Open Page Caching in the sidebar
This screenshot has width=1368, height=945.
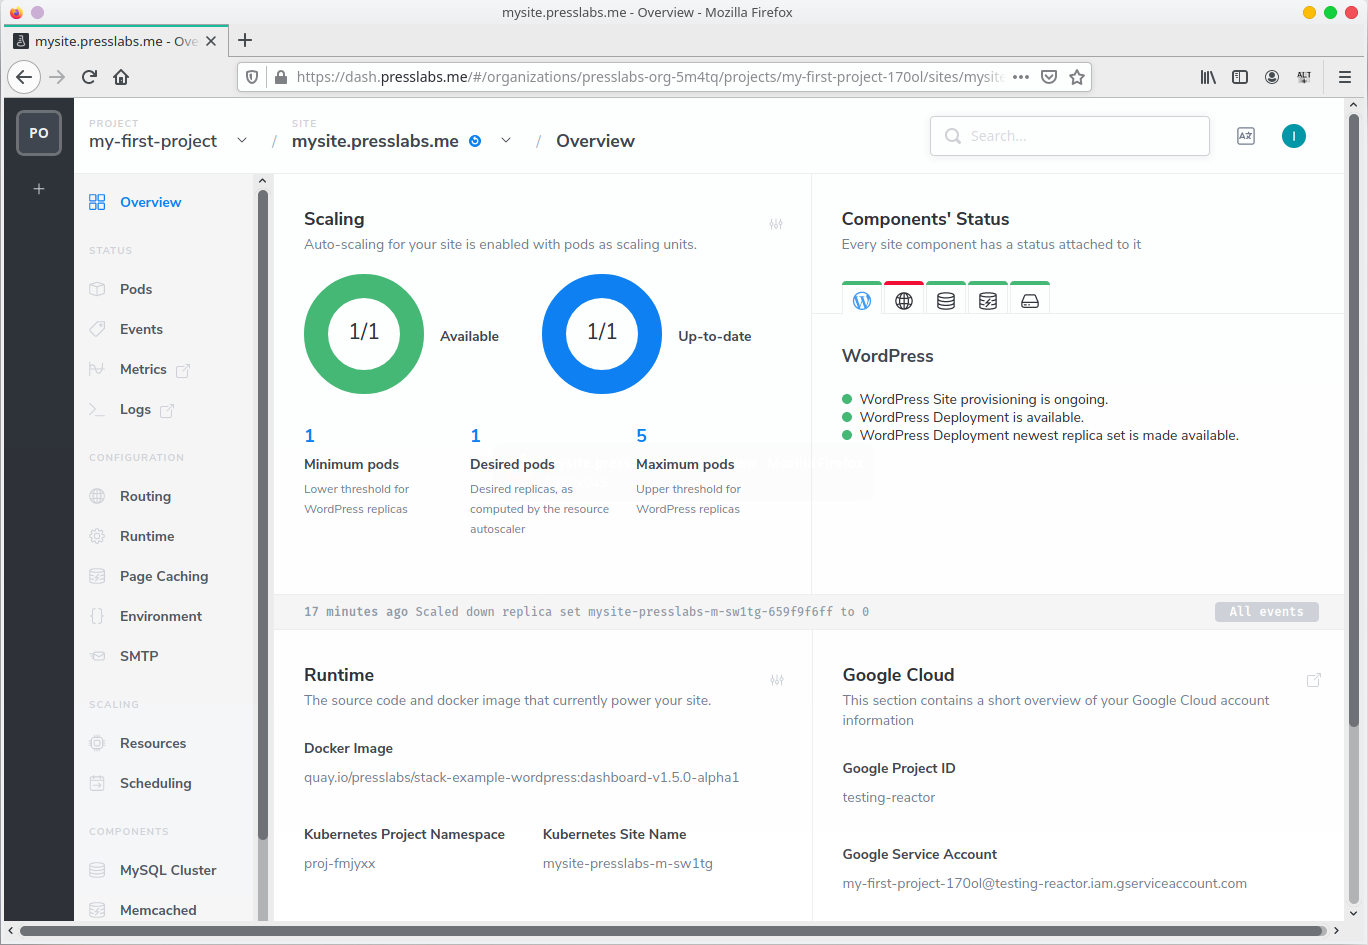tap(164, 576)
